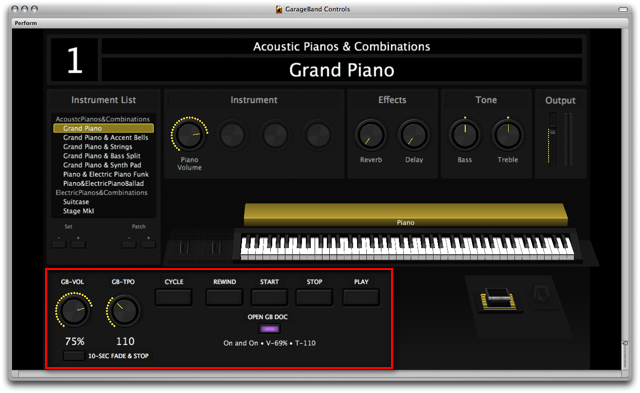Select the ElectricPianos&Combinations set heading
Image resolution: width=640 pixels, height=393 pixels.
(x=102, y=192)
